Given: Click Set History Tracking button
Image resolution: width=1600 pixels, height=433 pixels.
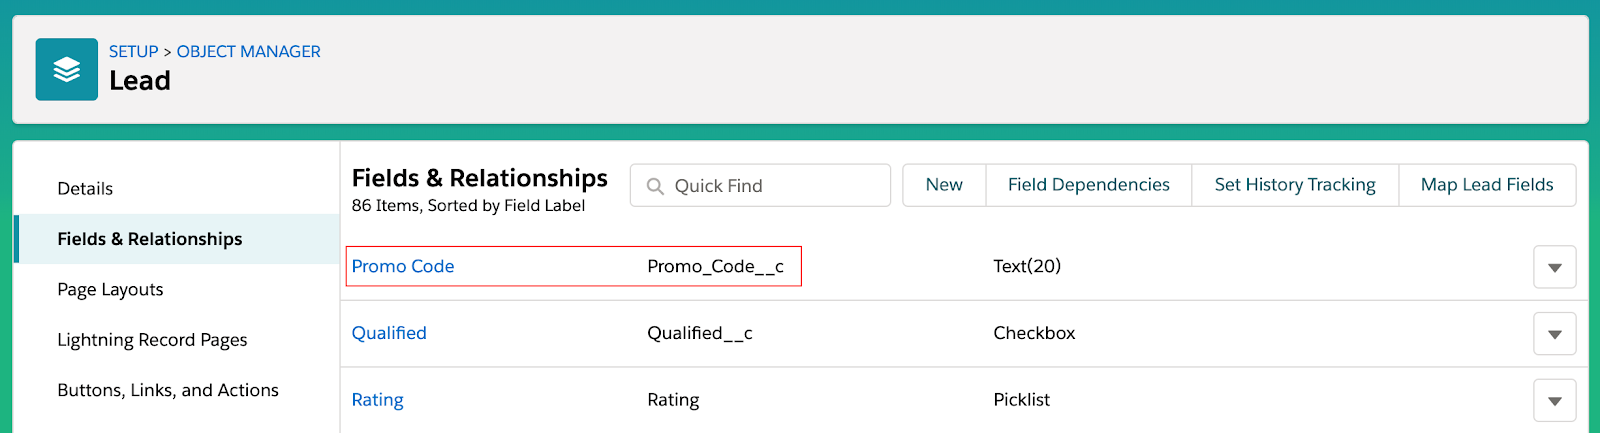Looking at the screenshot, I should point(1294,185).
